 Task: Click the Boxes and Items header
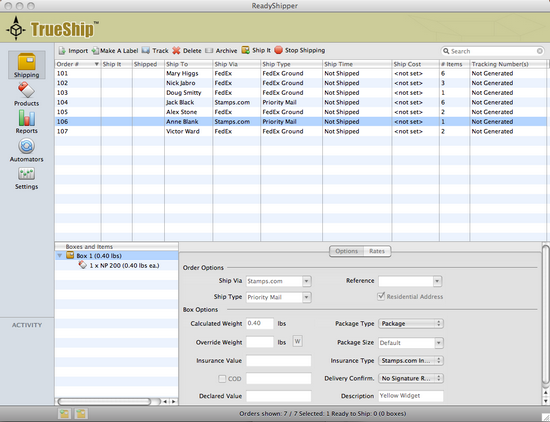coord(116,247)
